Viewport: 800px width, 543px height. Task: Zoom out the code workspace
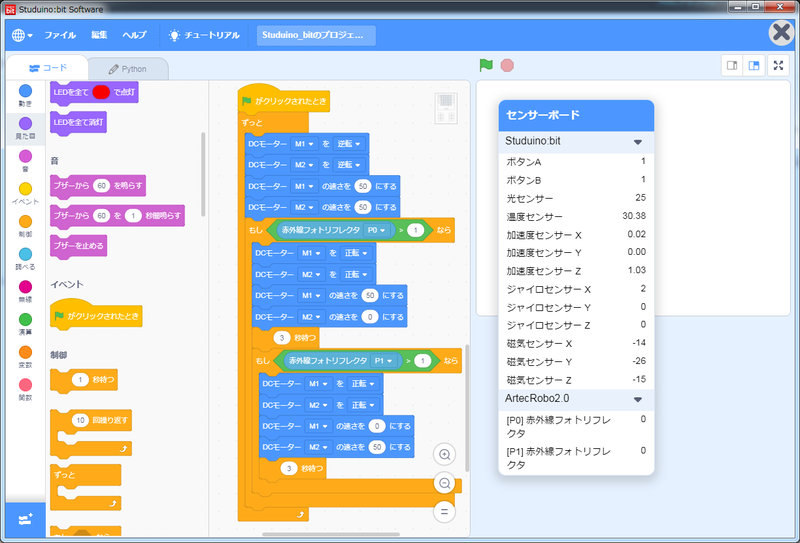pos(444,483)
